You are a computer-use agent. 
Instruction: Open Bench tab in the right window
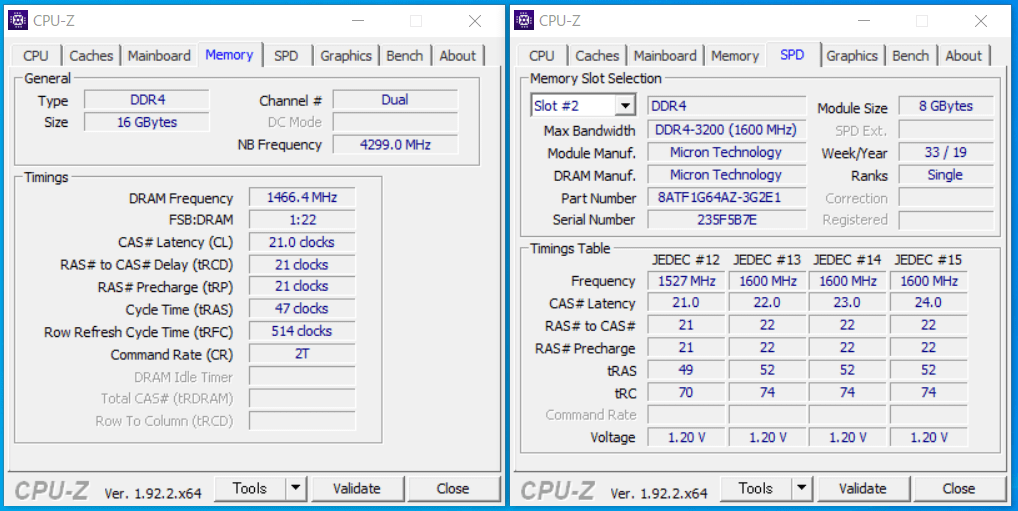[910, 56]
